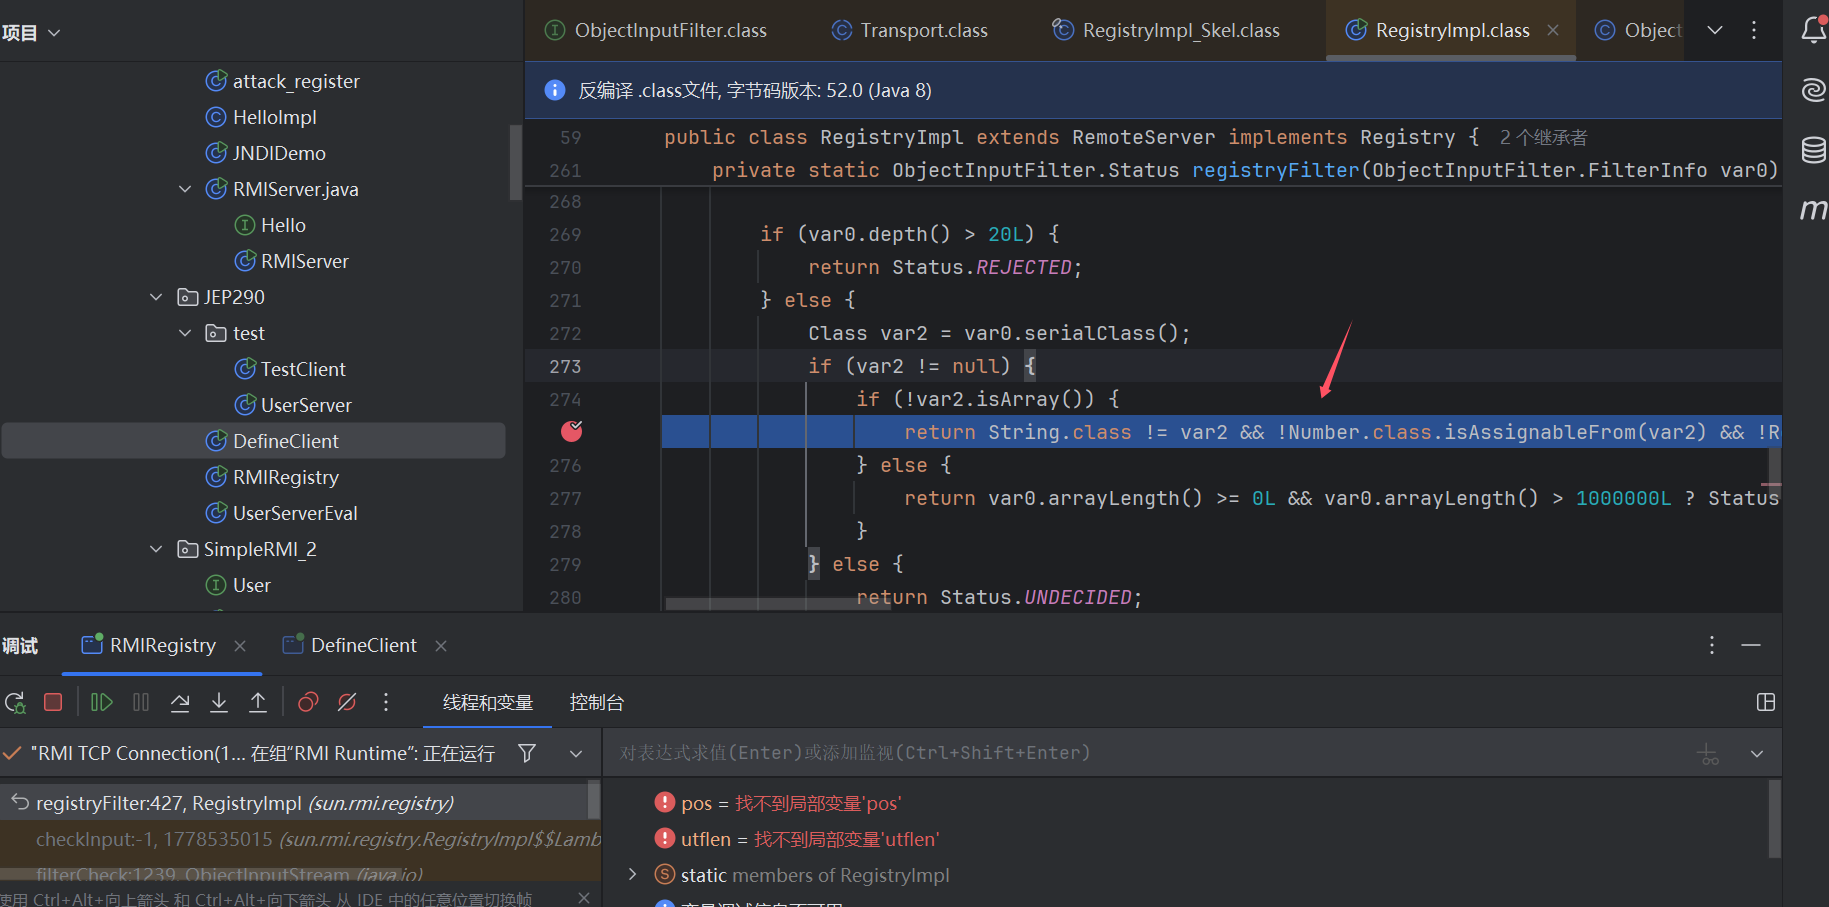Viewport: 1829px width, 907px height.
Task: Switch to RegistryImpl_Skel.class tab
Action: pos(1166,30)
